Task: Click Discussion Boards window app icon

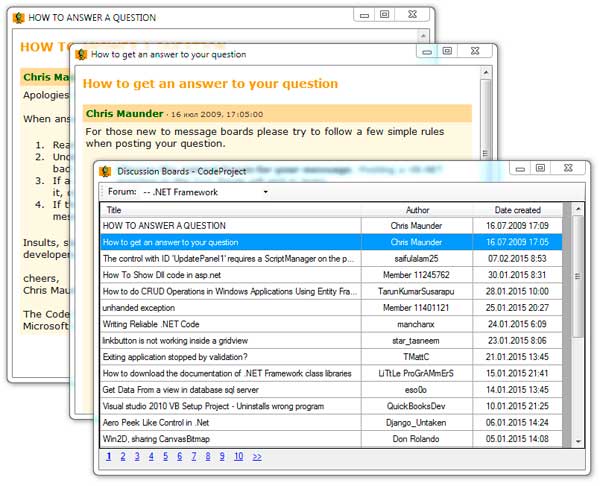Action: click(105, 171)
